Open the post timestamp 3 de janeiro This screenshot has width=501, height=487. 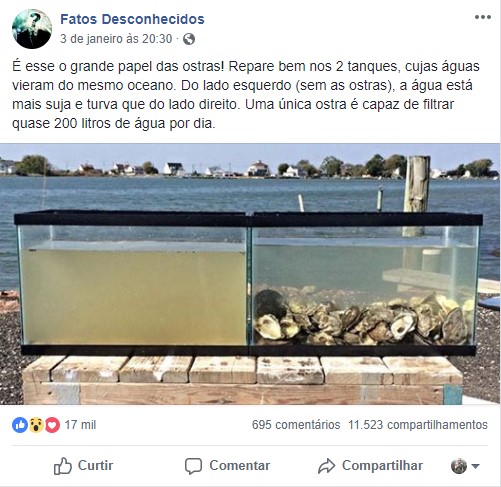click(116, 39)
